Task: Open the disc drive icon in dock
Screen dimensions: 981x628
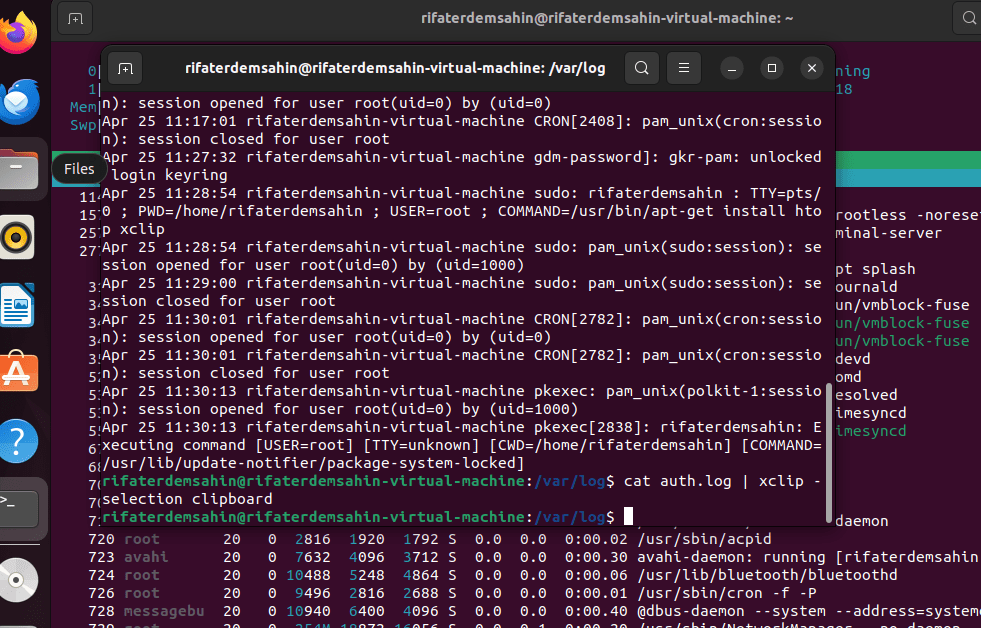Action: coord(18,580)
